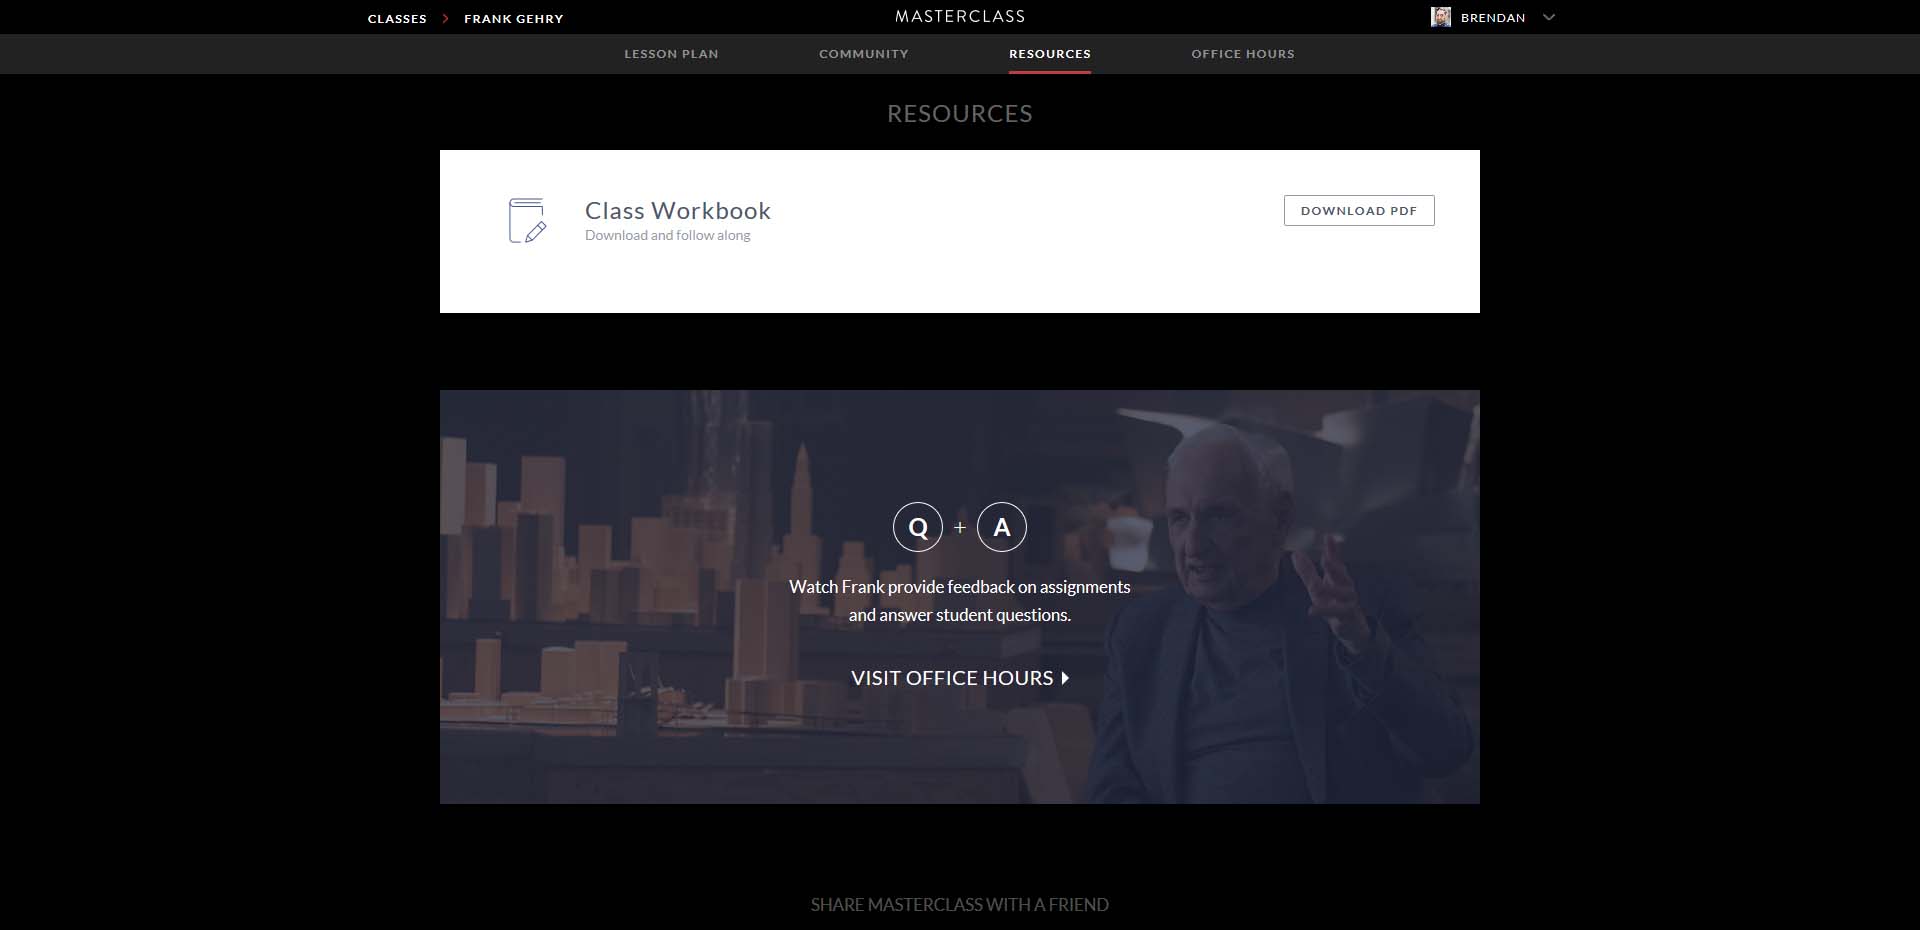Click the circled Q icon

[917, 527]
